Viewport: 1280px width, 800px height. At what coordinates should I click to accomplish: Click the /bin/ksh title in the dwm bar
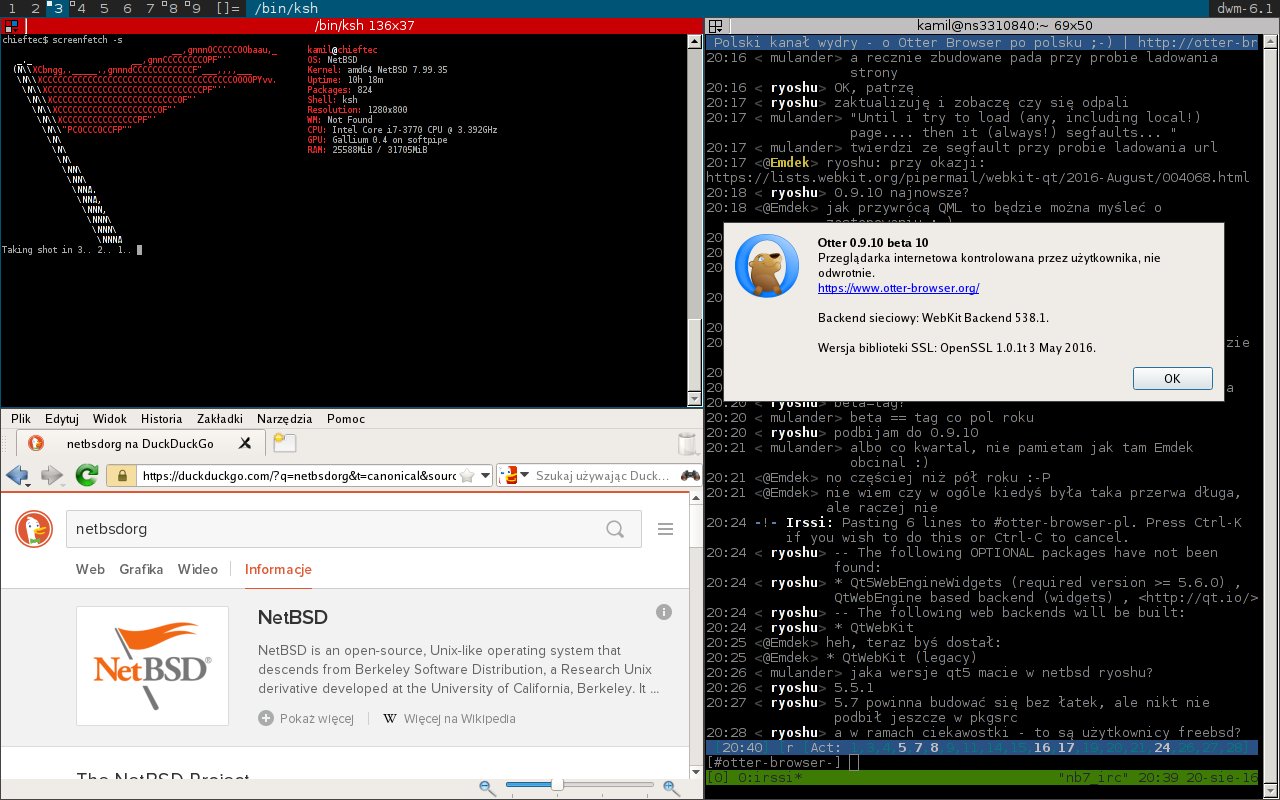click(x=288, y=8)
